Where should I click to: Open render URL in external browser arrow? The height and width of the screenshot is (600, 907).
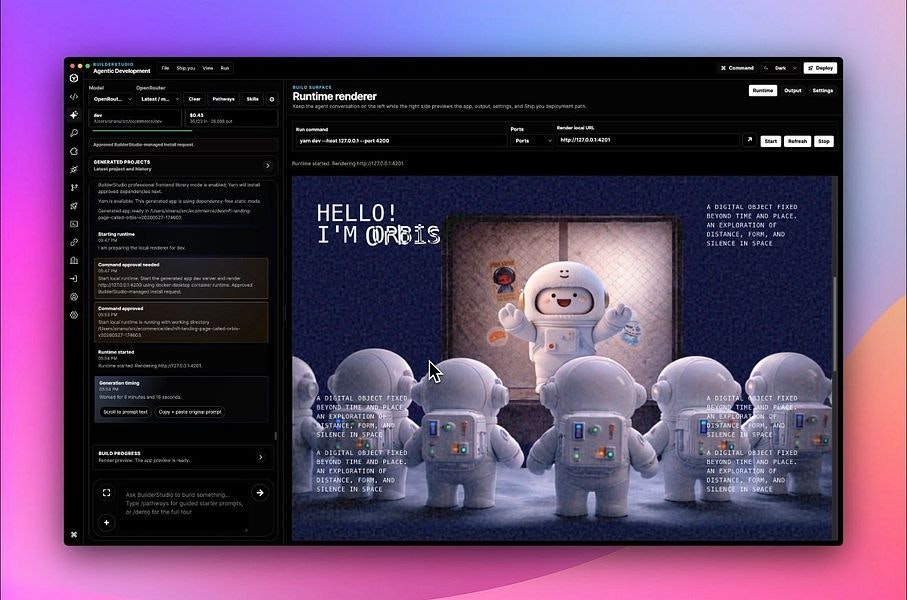pos(750,140)
